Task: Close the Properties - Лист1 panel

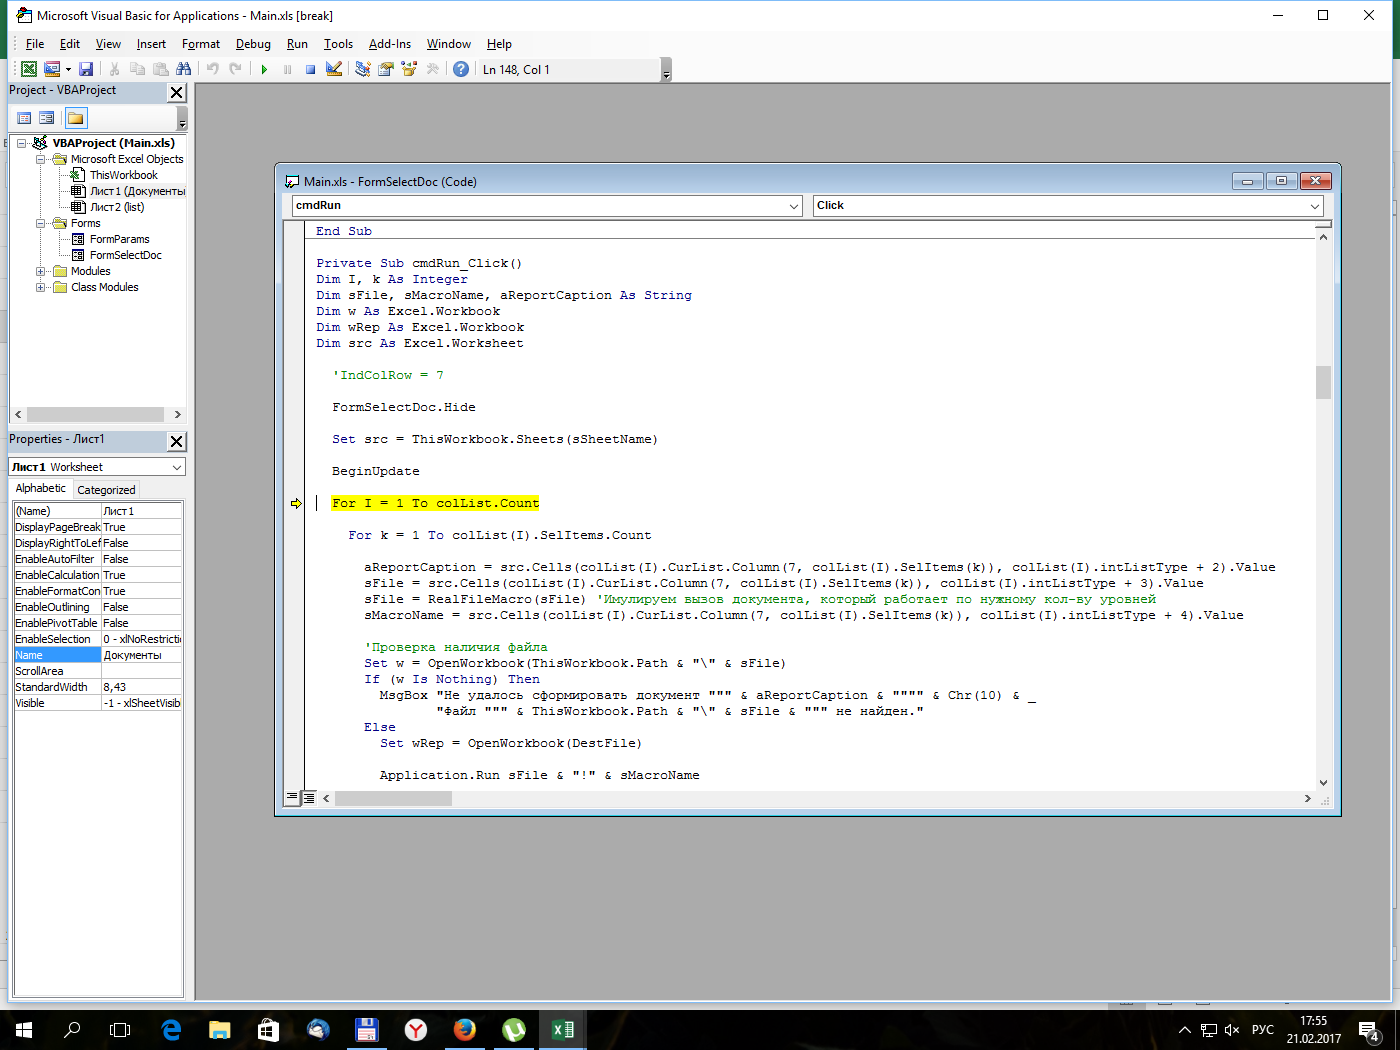Action: click(x=177, y=441)
